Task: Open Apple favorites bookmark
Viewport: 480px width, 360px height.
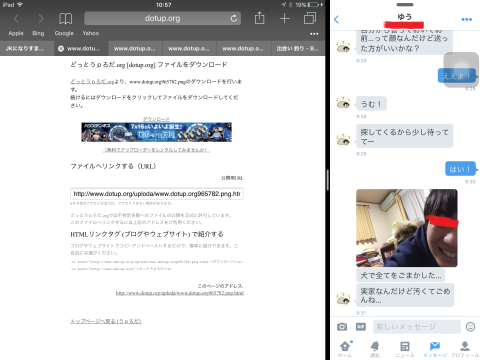Action: [x=16, y=33]
